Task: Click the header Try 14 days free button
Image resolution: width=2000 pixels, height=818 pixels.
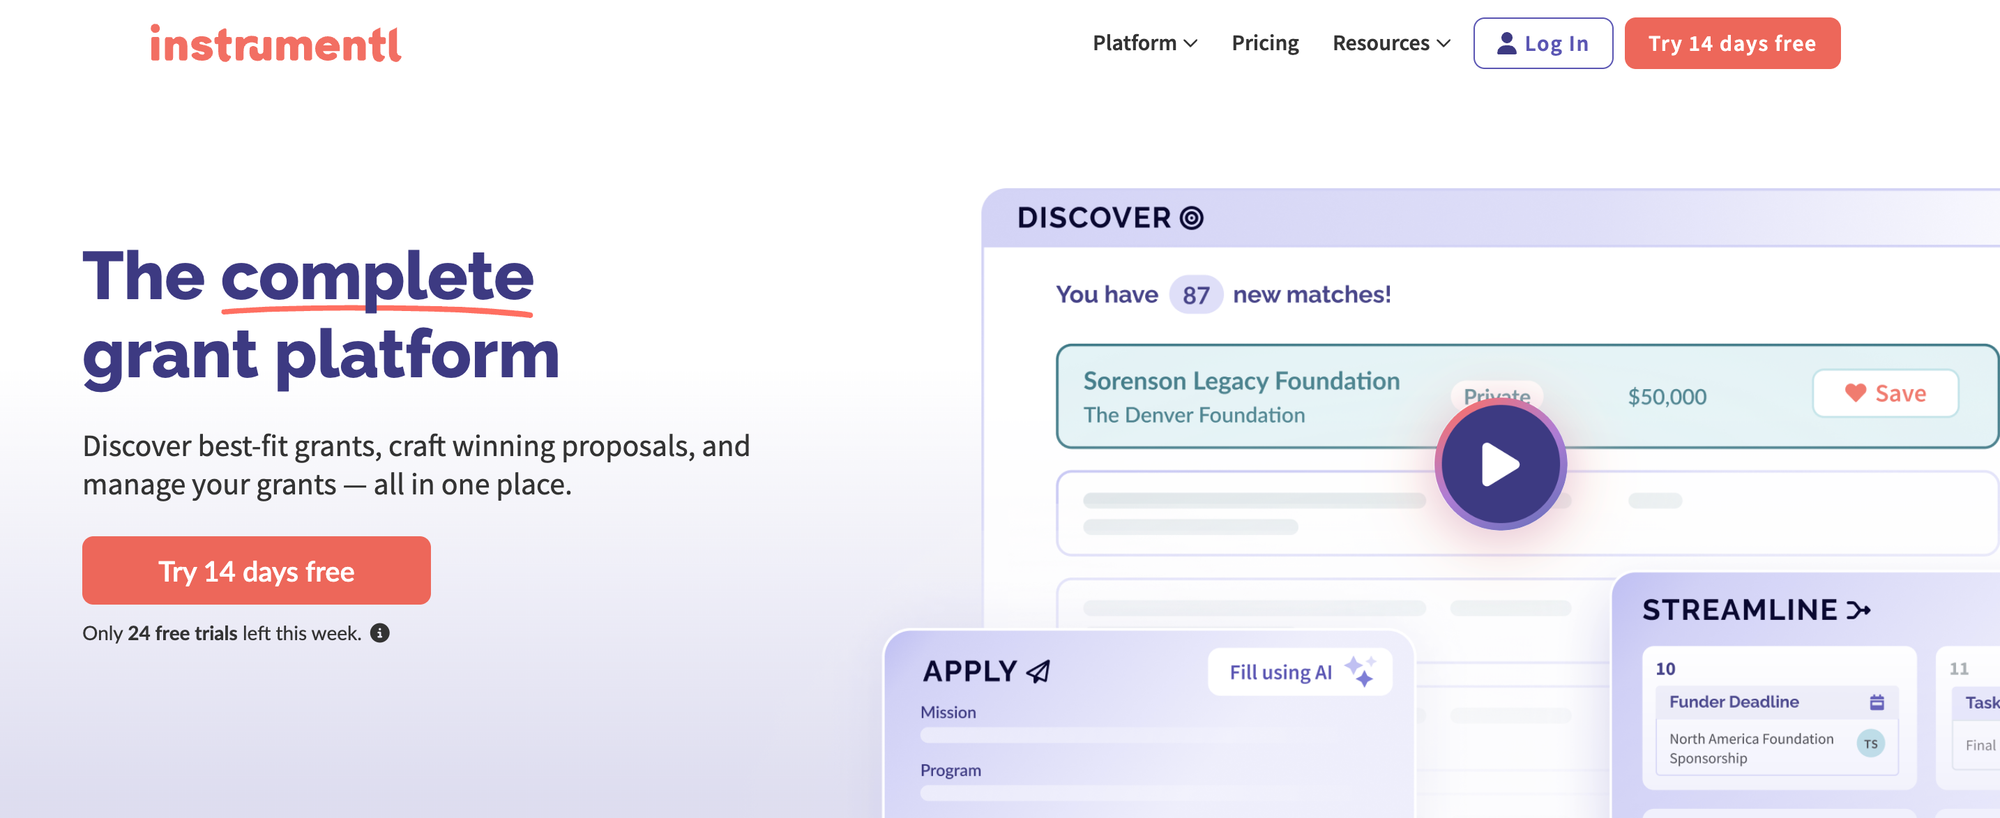Action: coord(1732,43)
